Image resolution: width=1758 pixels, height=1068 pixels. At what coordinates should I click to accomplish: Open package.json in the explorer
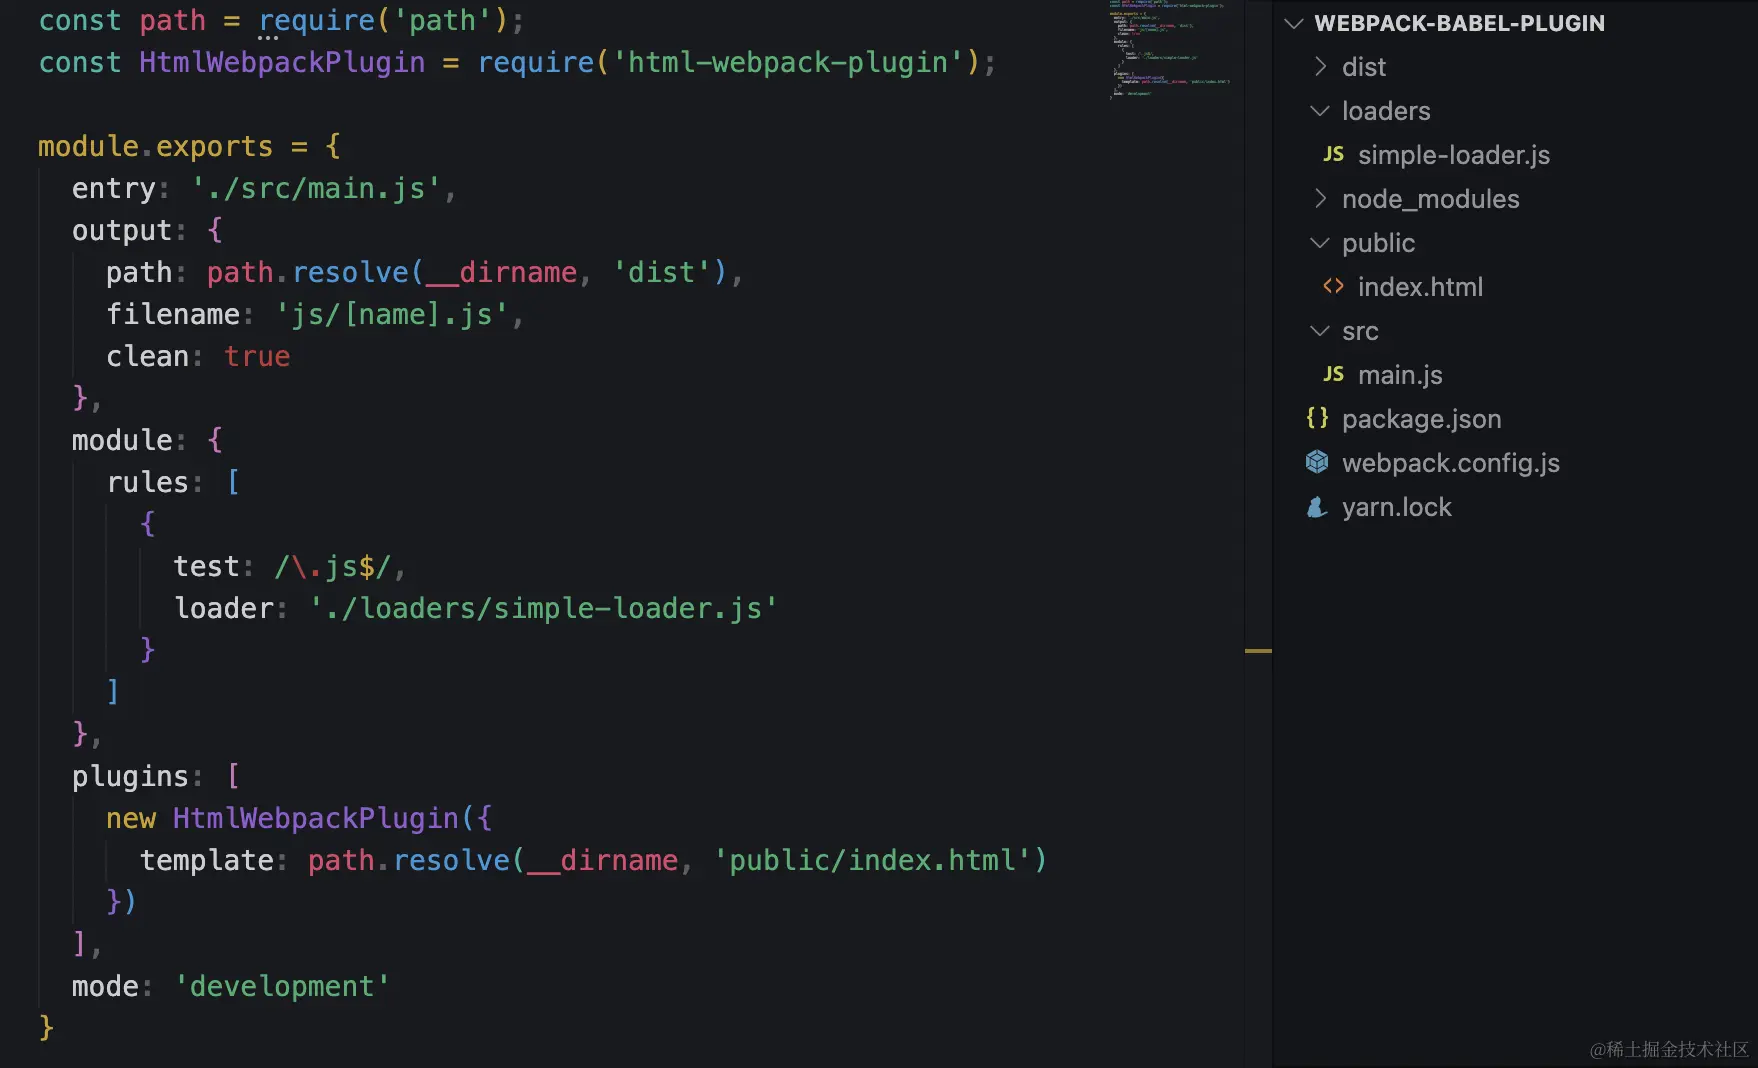click(1421, 419)
